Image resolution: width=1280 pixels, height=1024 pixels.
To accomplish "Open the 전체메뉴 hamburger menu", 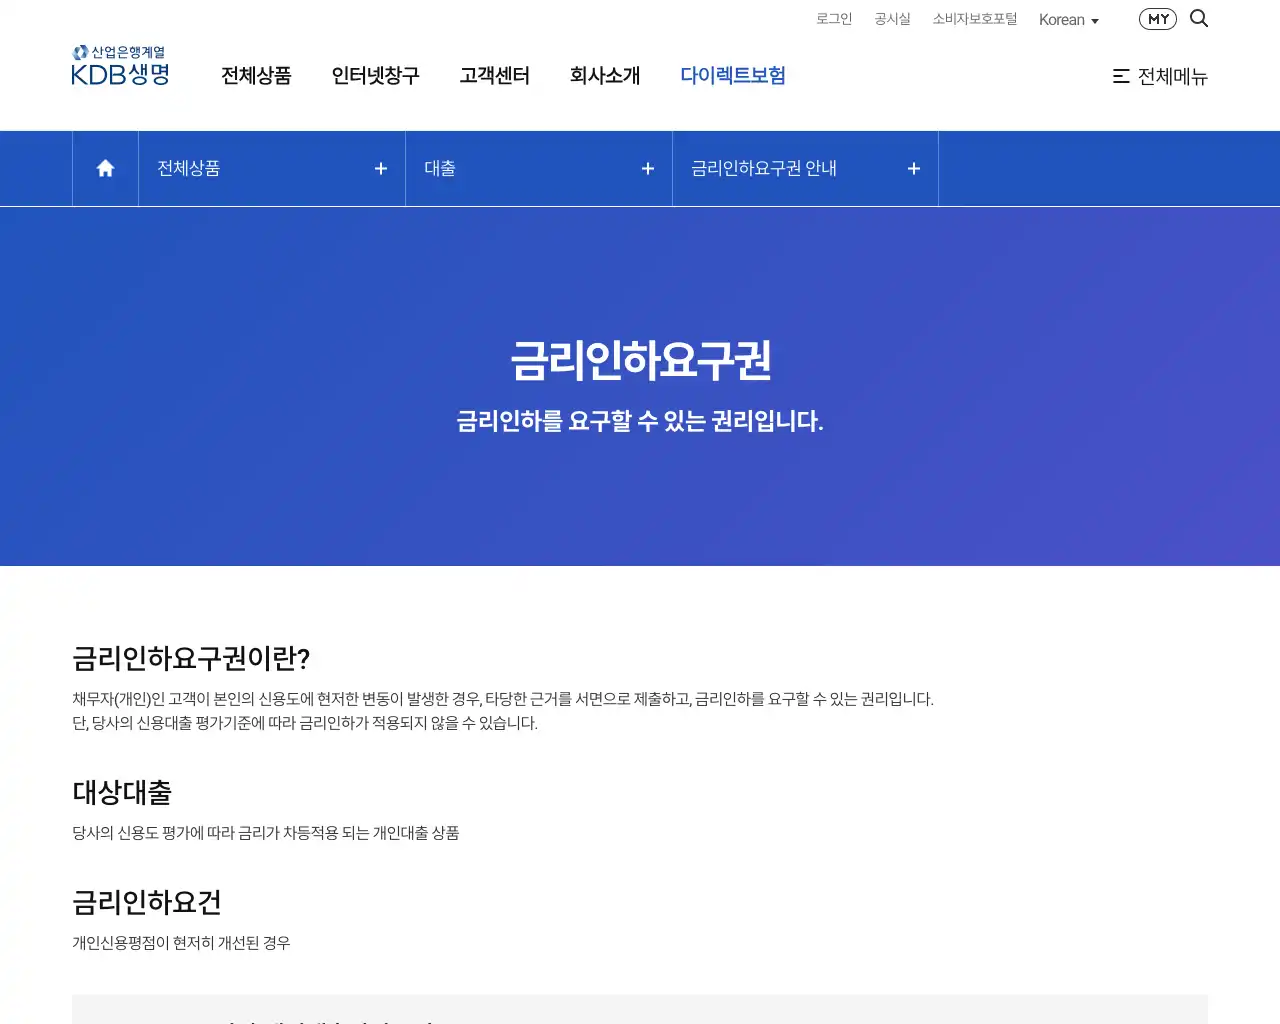I will [1160, 77].
